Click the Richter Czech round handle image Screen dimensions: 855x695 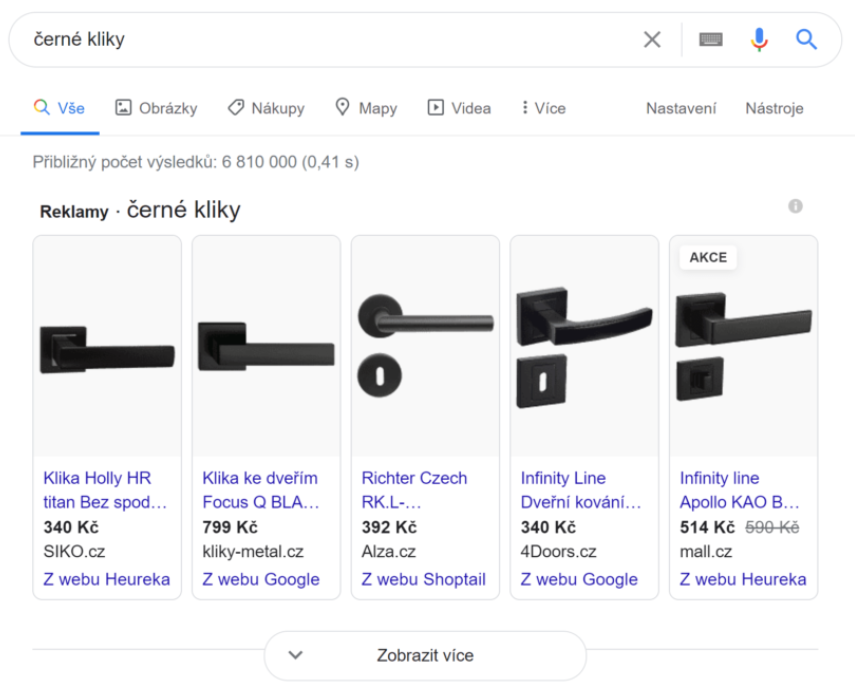click(x=425, y=346)
